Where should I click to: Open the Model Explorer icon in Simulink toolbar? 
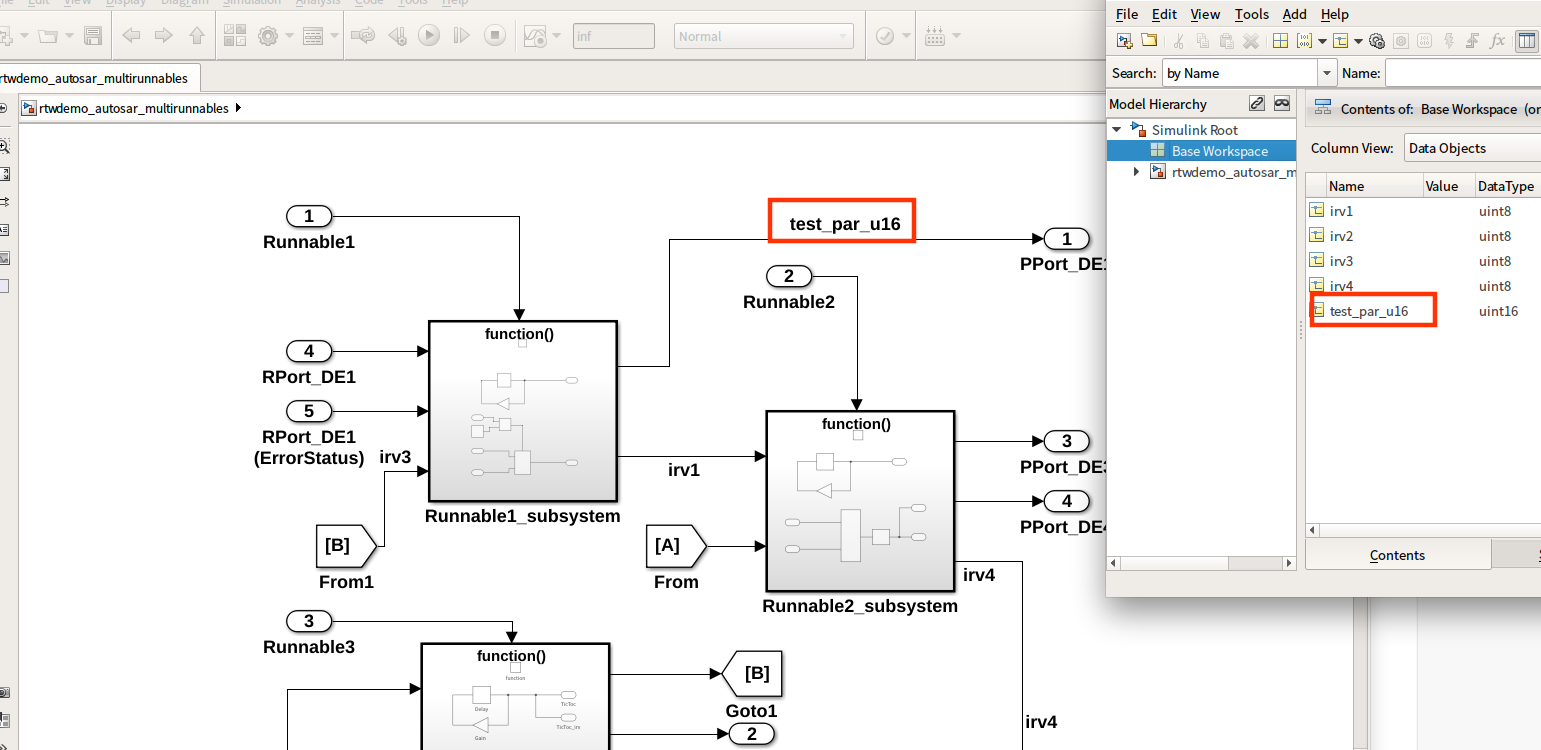tap(313, 36)
